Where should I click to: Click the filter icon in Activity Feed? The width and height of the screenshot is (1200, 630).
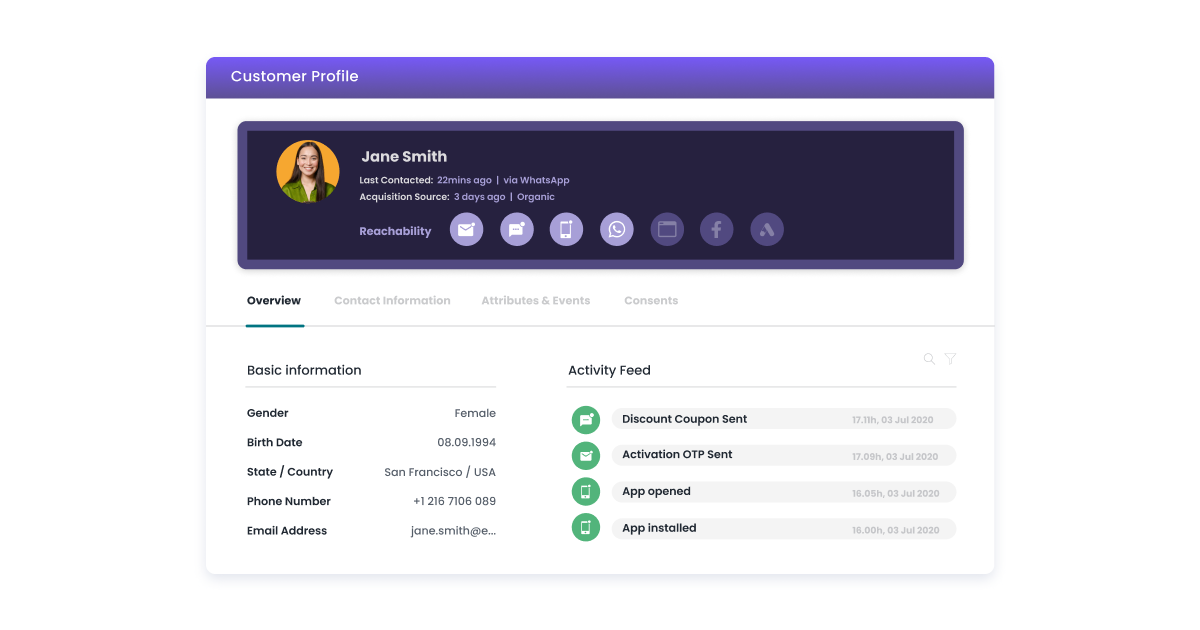(x=949, y=358)
